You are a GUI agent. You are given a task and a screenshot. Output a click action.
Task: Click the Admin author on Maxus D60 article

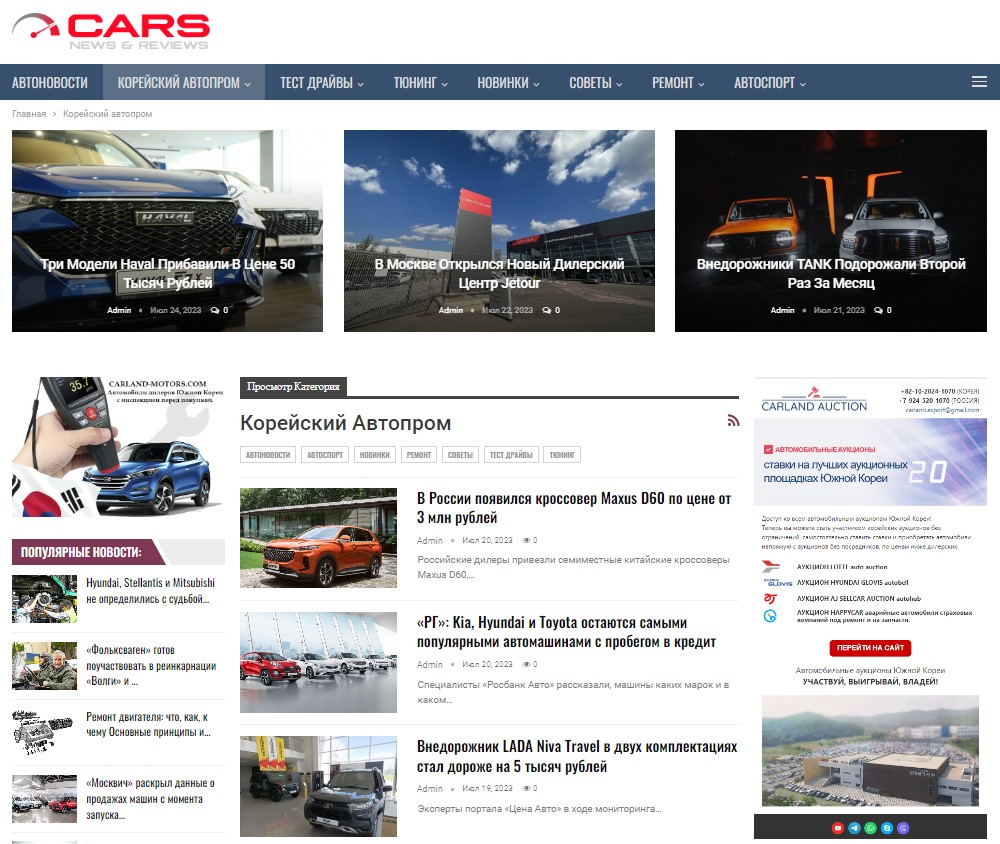point(430,540)
